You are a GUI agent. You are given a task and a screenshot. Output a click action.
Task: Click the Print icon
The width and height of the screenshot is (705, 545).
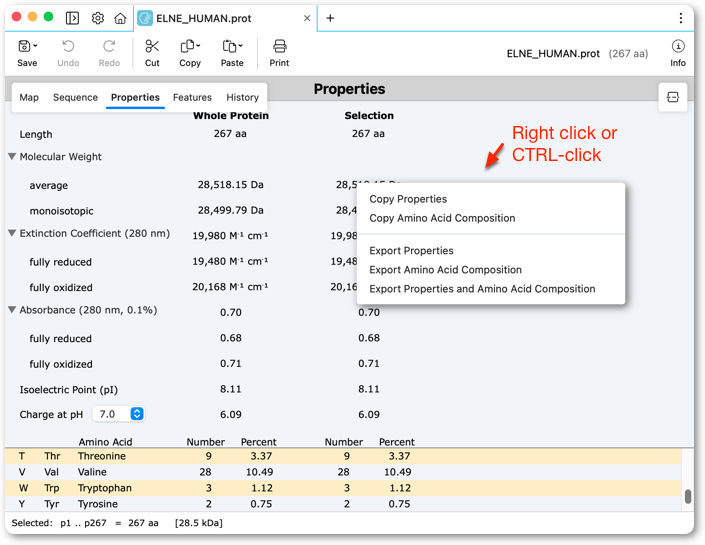coord(279,46)
